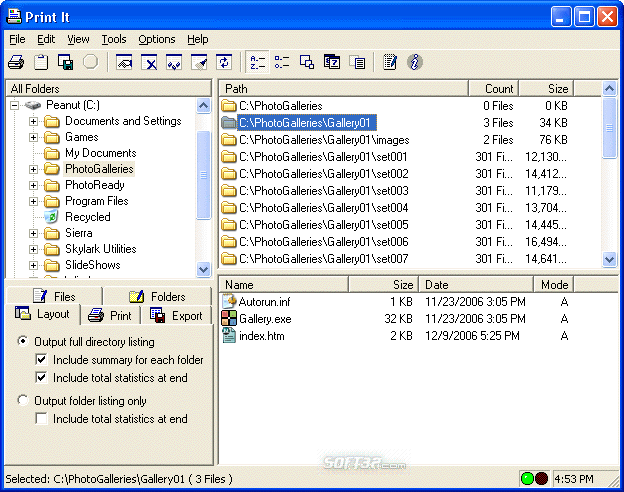The image size is (624, 492).
Task: Click the Recycled bin icon in tree
Action: coord(51,217)
